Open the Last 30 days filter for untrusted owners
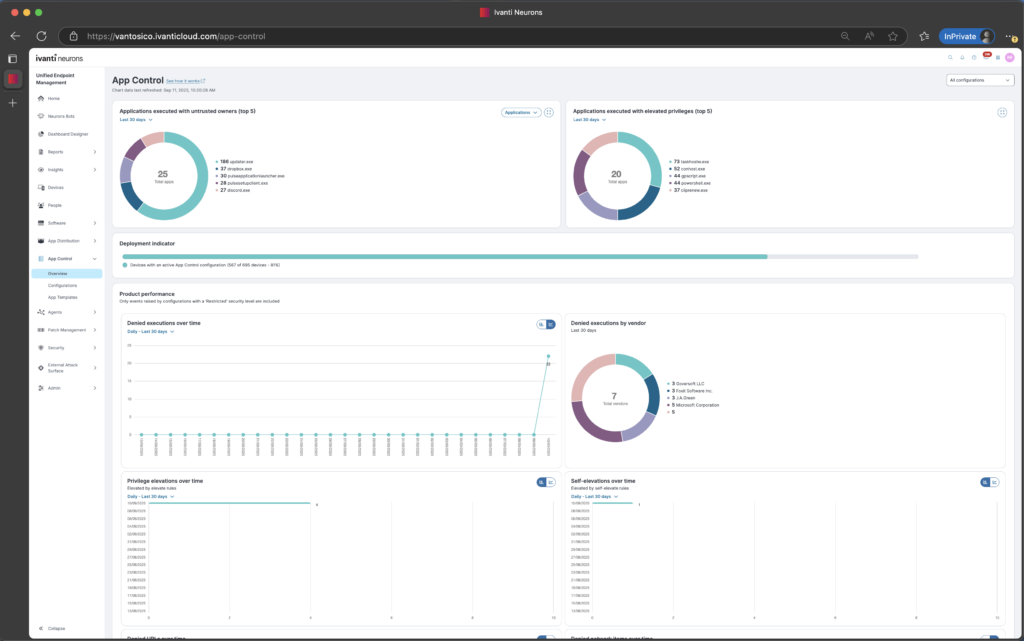This screenshot has height=641, width=1024. [136, 120]
